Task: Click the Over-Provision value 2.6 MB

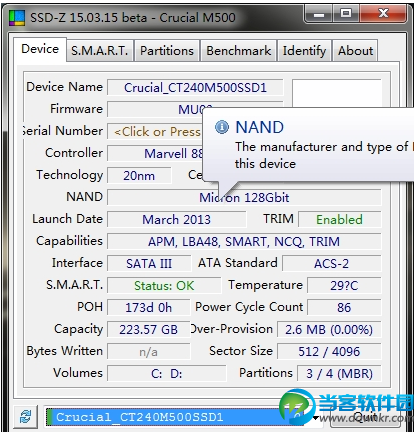Action: click(329, 330)
